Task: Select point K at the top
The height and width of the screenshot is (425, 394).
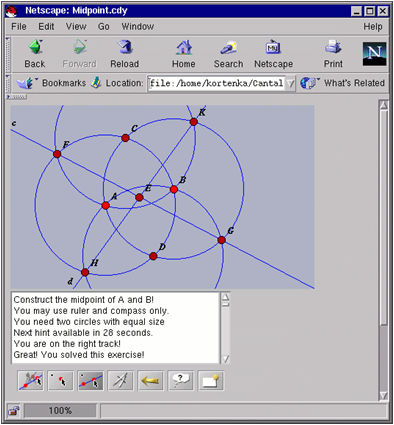Action: (x=194, y=122)
